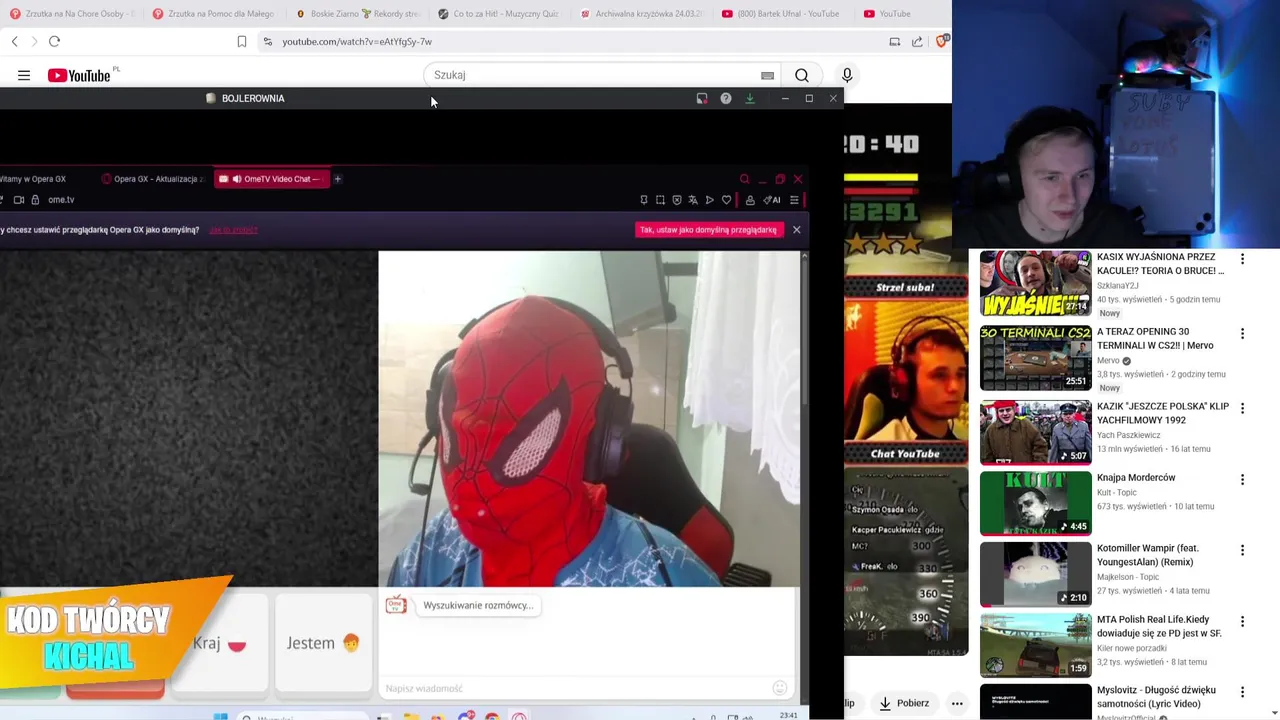This screenshot has height=720, width=1280.
Task: Switch to Co to za Hit Muzyczny Quiz tab
Action: [x=500, y=14]
